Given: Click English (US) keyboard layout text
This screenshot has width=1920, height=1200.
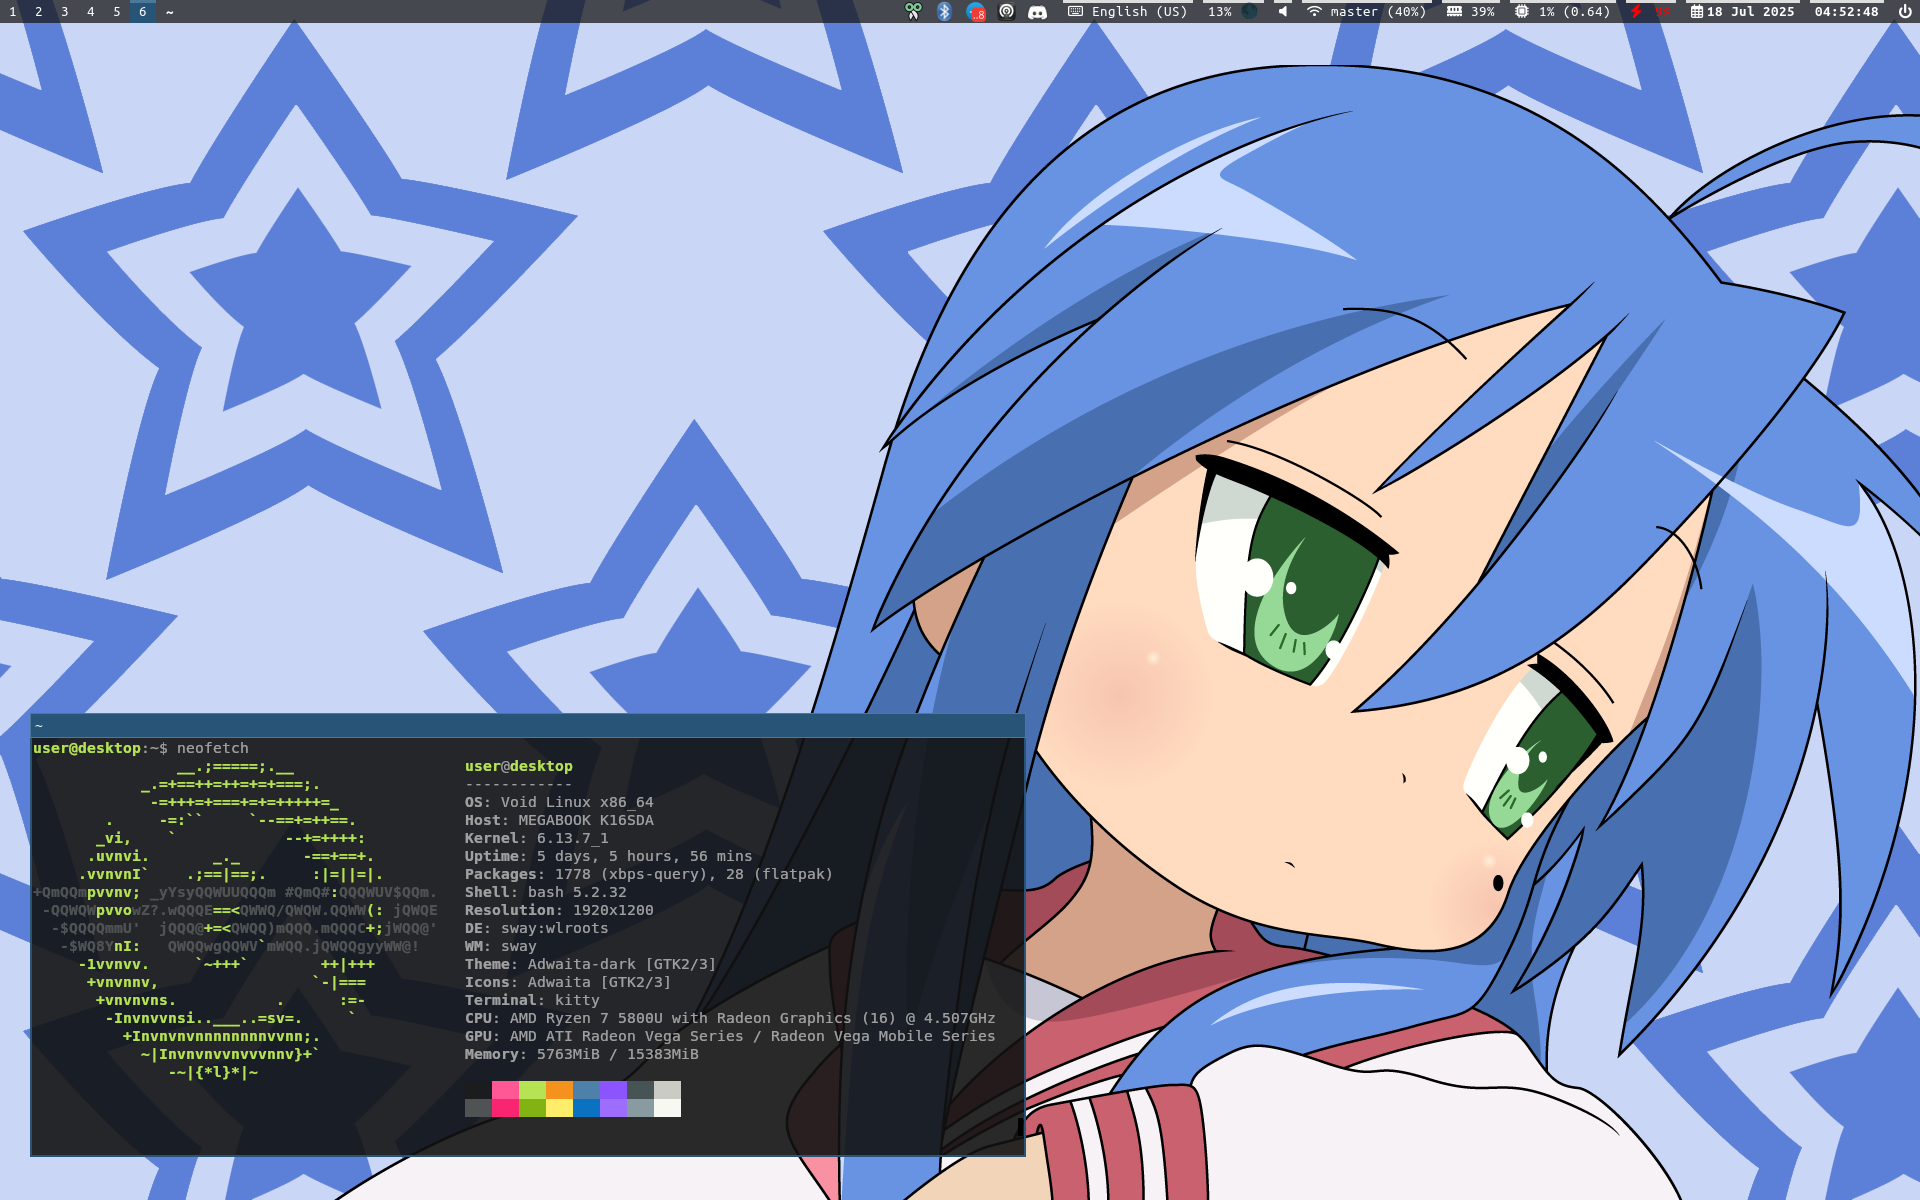Looking at the screenshot, I should tap(1139, 12).
